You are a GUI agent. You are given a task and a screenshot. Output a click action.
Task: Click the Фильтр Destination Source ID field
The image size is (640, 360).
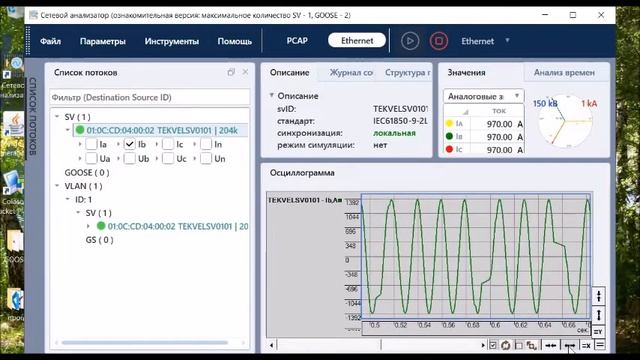[149, 97]
